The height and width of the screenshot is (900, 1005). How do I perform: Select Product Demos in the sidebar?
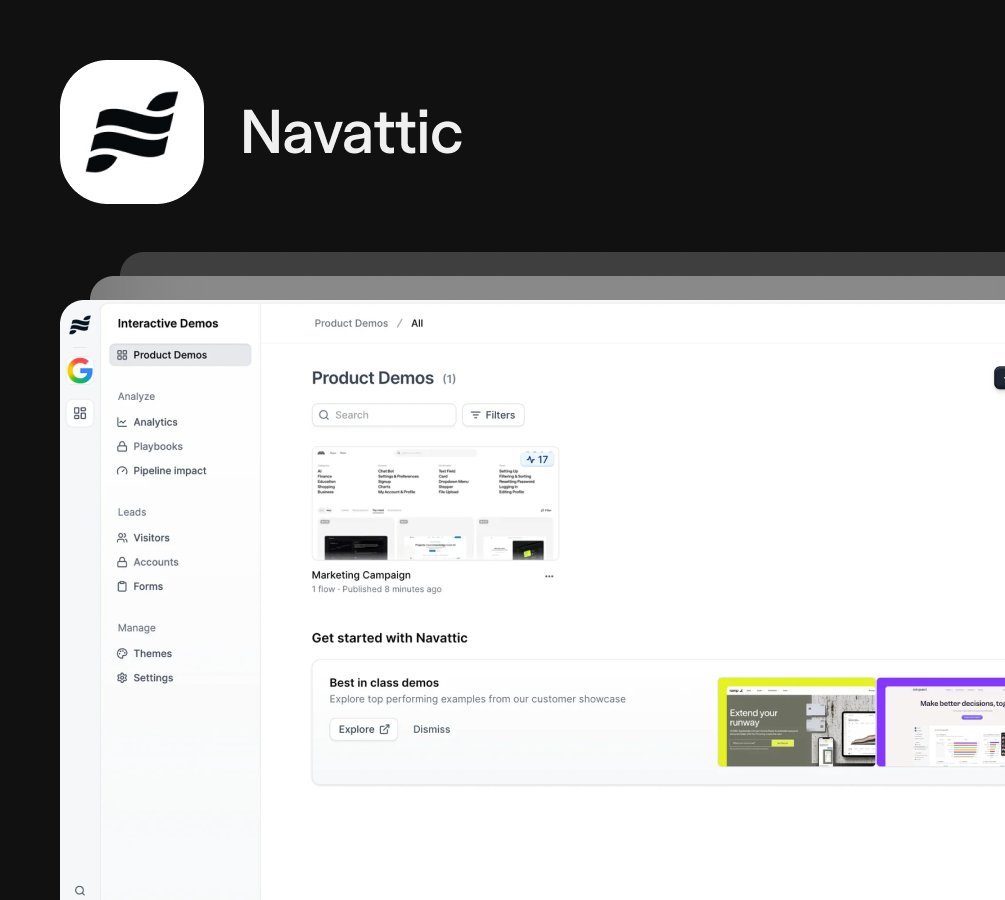coord(180,355)
